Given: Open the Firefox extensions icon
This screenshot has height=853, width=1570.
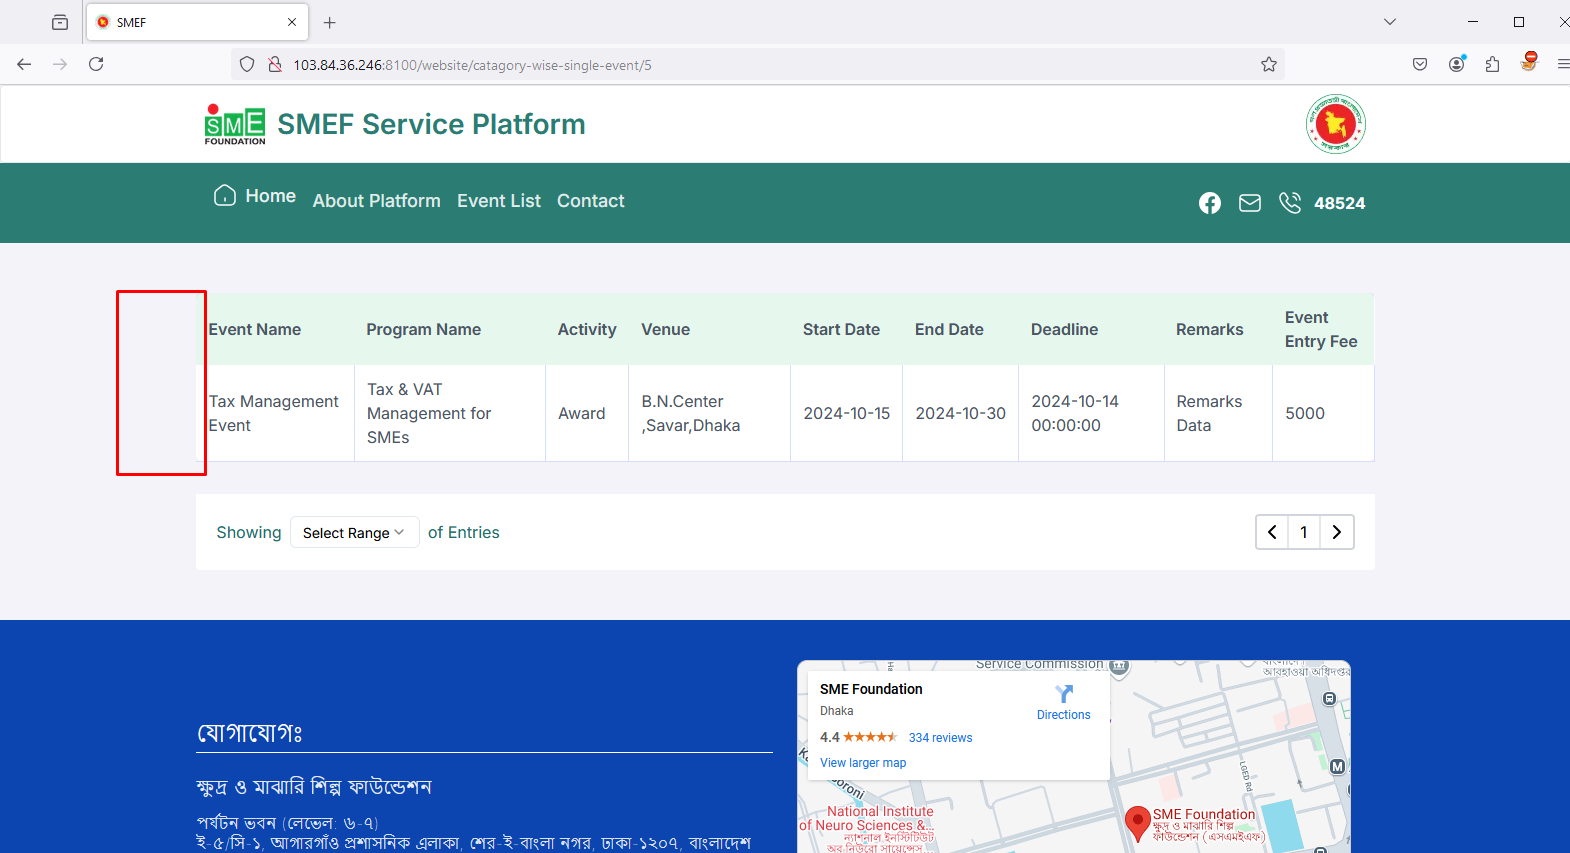Looking at the screenshot, I should coord(1492,64).
